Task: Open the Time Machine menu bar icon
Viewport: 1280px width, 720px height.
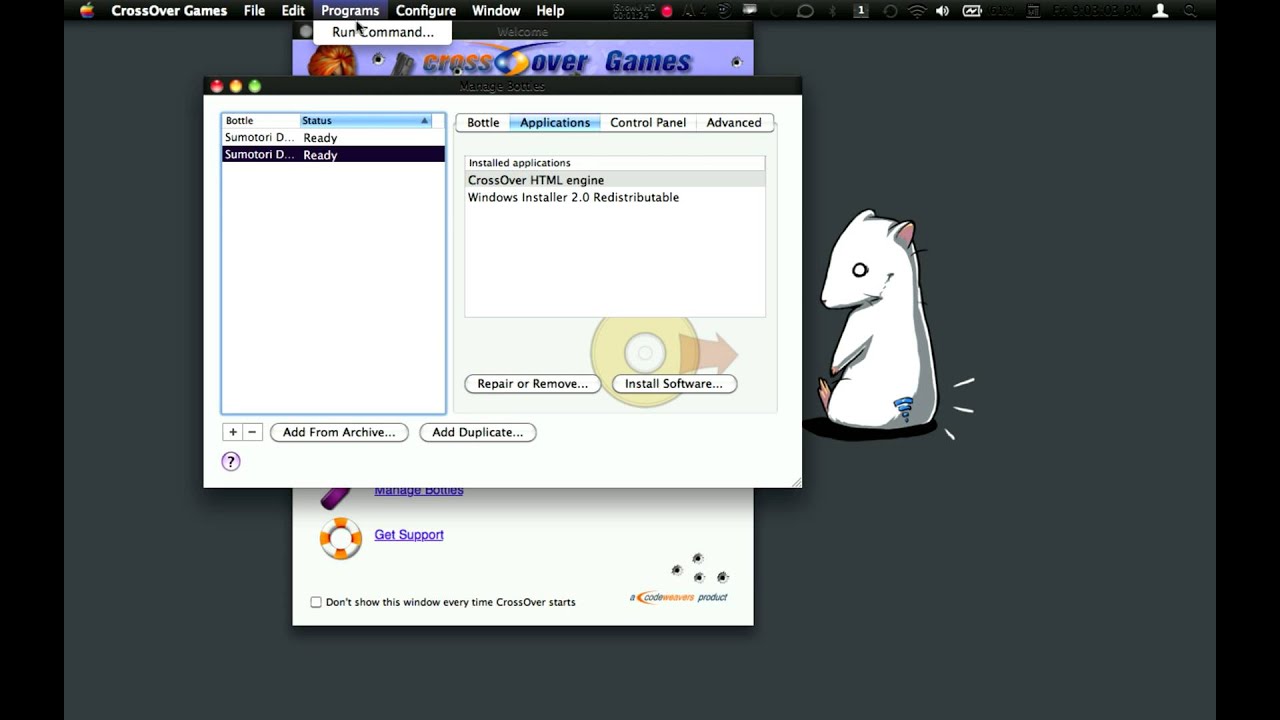Action: pyautogui.click(x=890, y=11)
